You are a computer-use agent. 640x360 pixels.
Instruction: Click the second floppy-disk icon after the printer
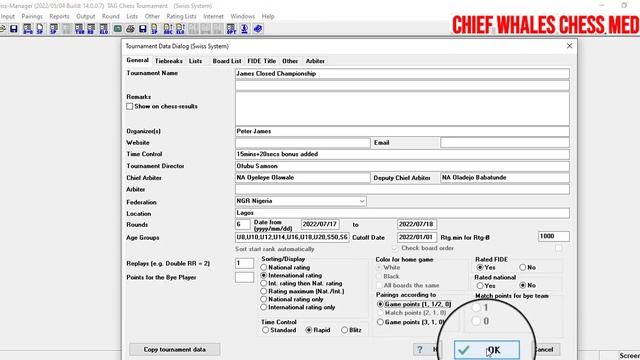click(x=142, y=29)
